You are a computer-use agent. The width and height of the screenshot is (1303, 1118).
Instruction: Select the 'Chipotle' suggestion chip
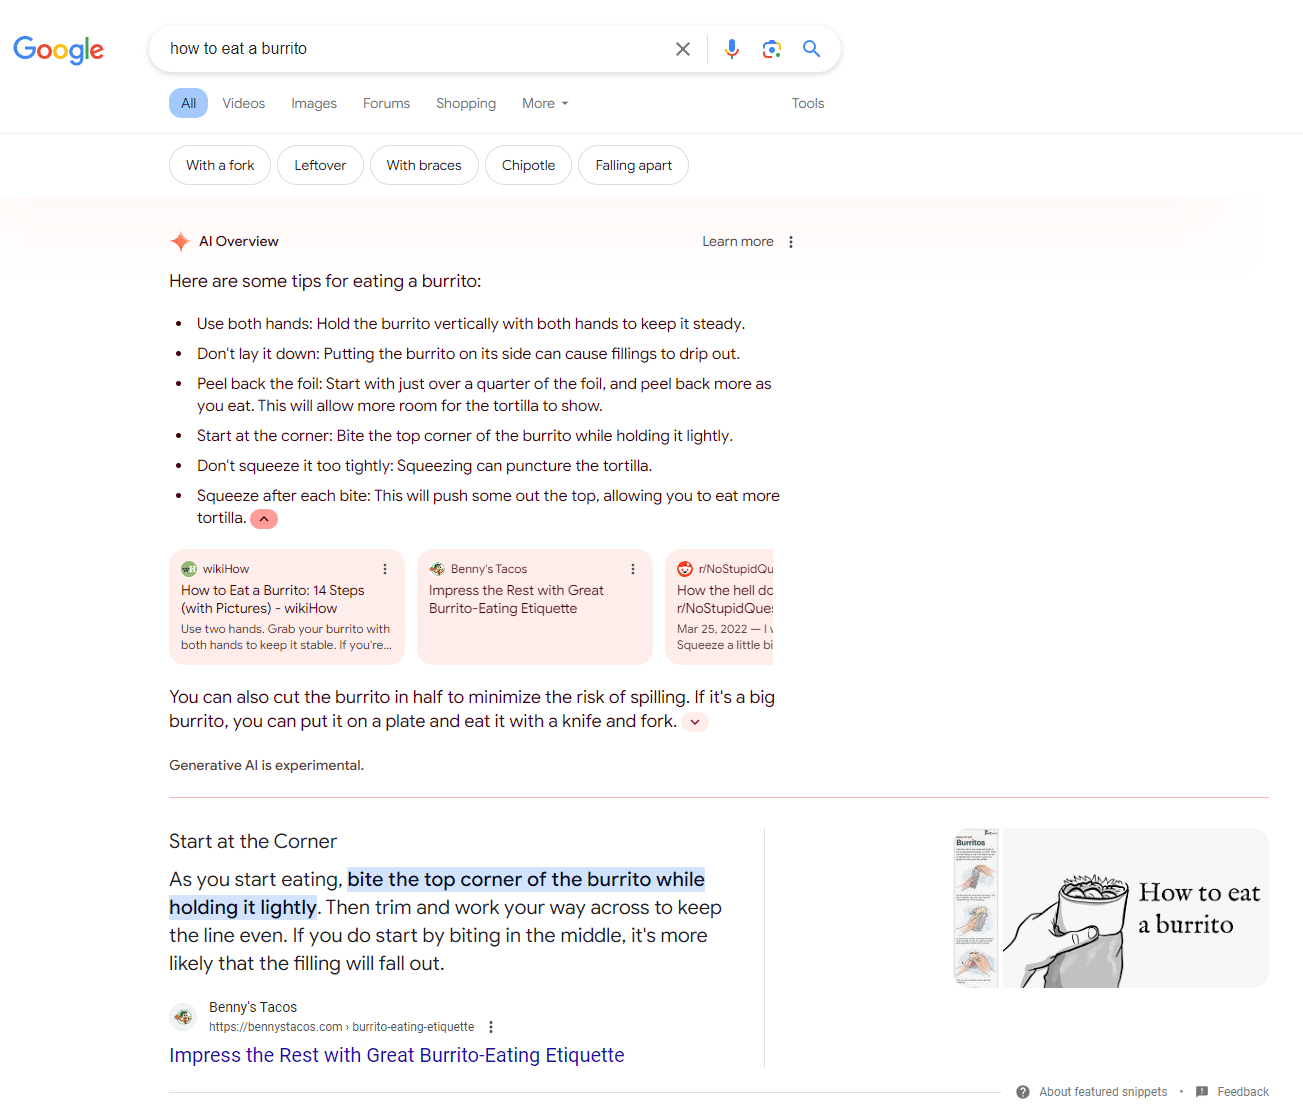528,165
